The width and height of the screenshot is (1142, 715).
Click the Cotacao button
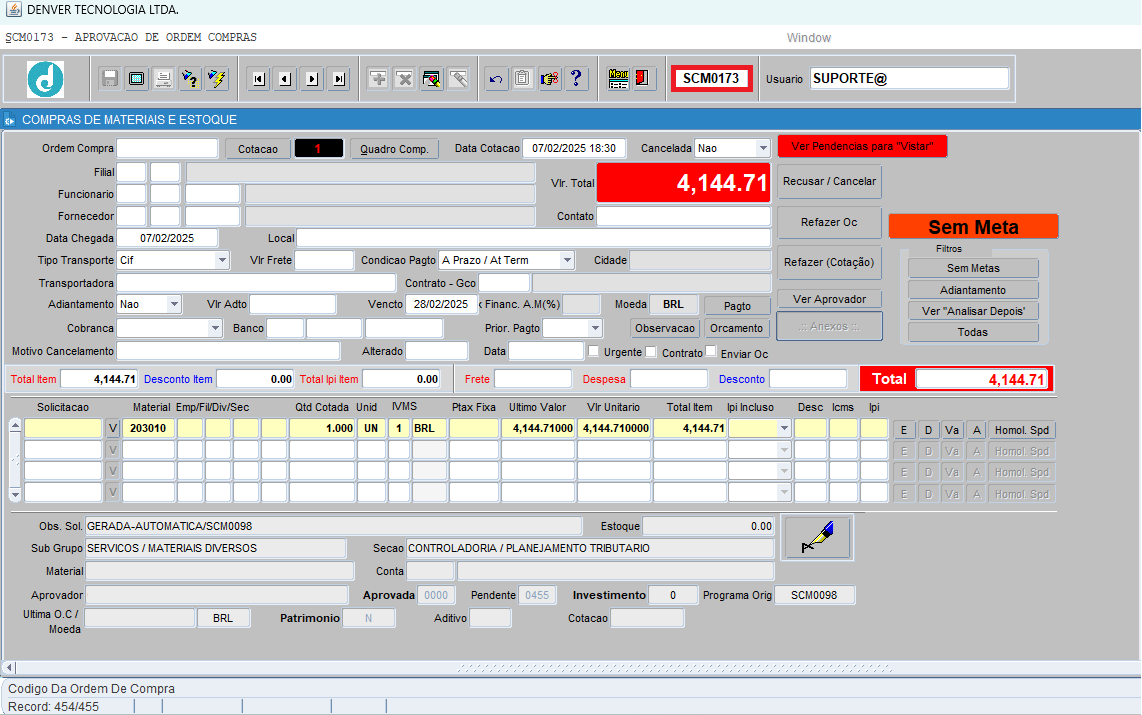click(258, 149)
